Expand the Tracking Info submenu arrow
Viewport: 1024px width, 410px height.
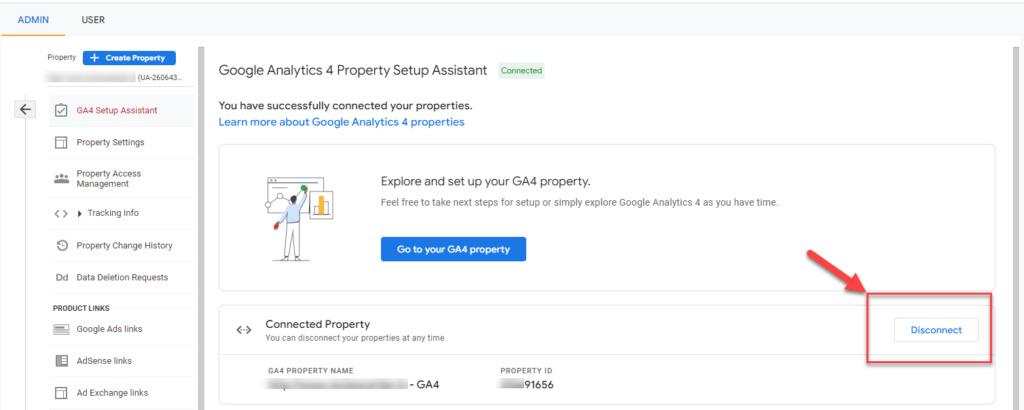tap(80, 213)
